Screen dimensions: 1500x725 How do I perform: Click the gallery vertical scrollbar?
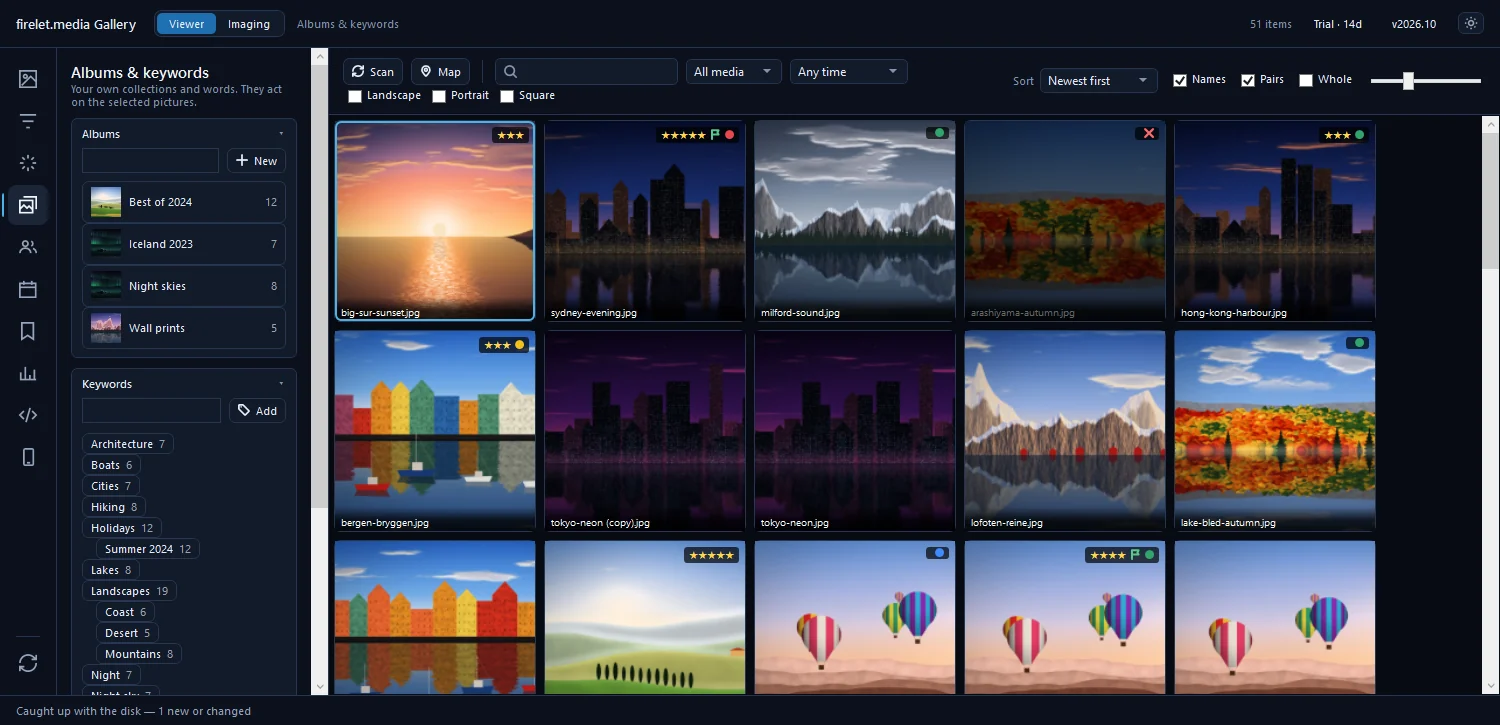[x=1489, y=405]
